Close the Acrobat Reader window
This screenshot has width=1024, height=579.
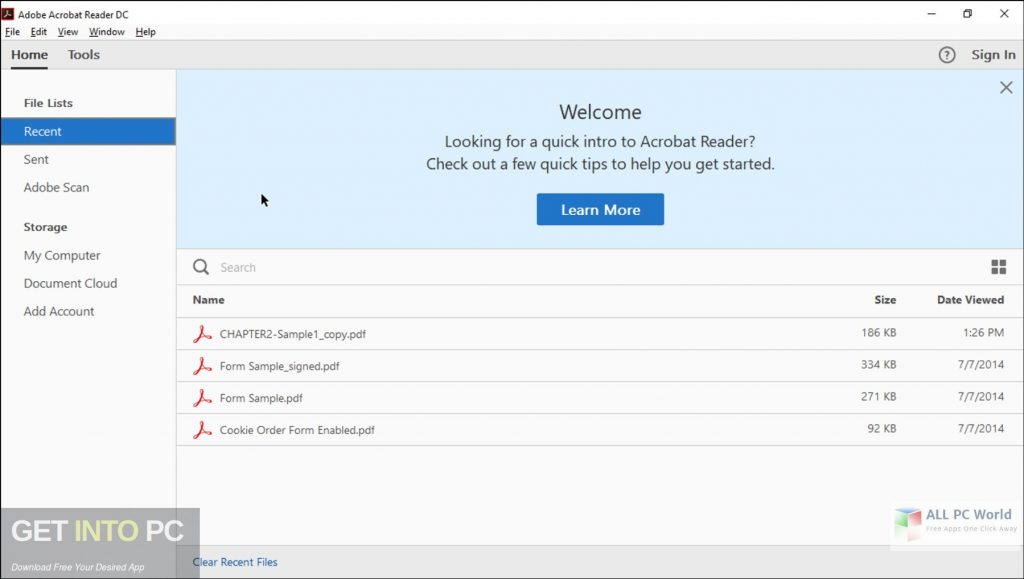tap(1004, 14)
